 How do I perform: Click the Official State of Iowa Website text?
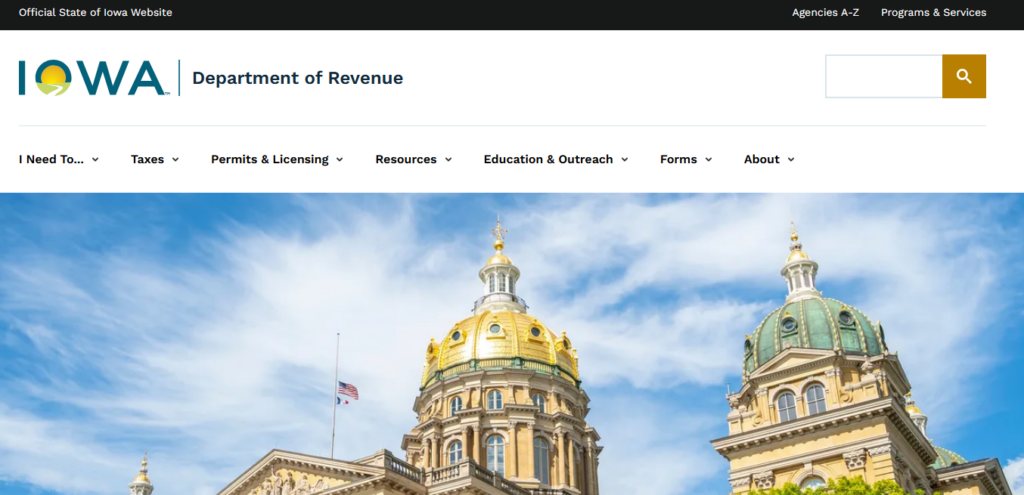coord(95,13)
